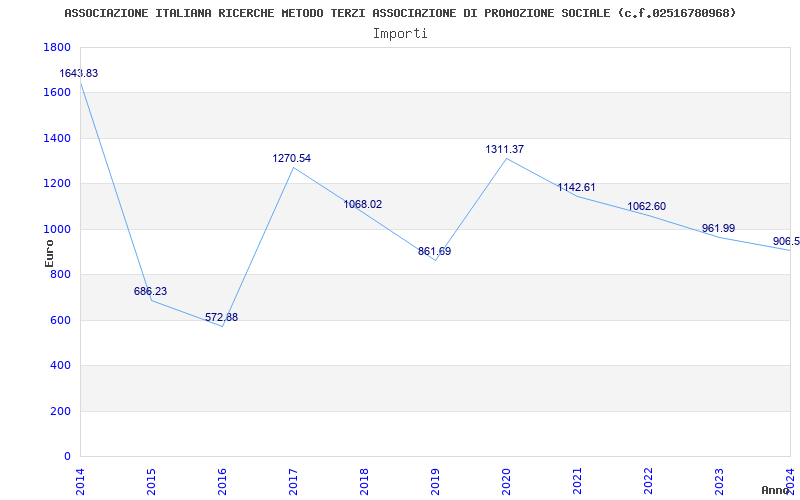Click the 1000 y-axis tick label

[57, 229]
